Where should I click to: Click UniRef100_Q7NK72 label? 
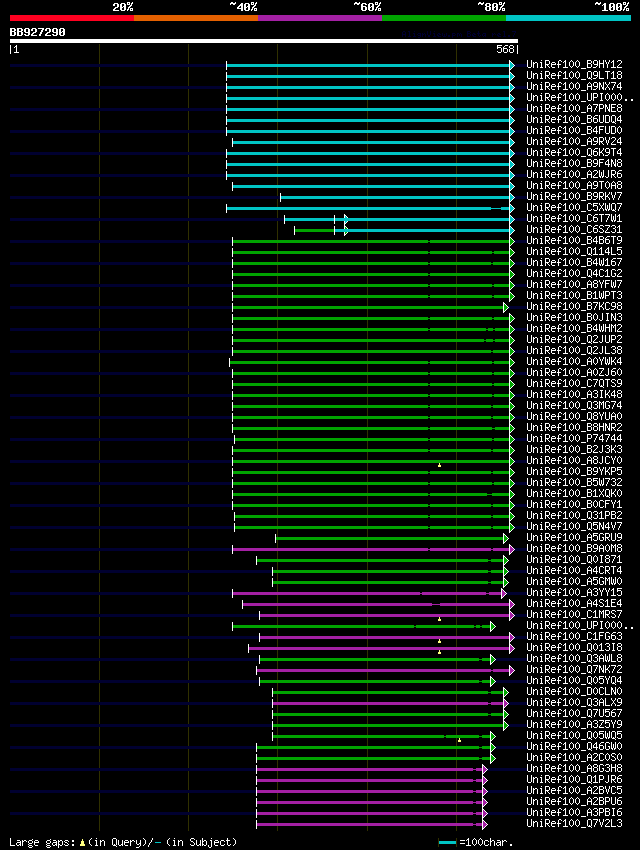574,669
